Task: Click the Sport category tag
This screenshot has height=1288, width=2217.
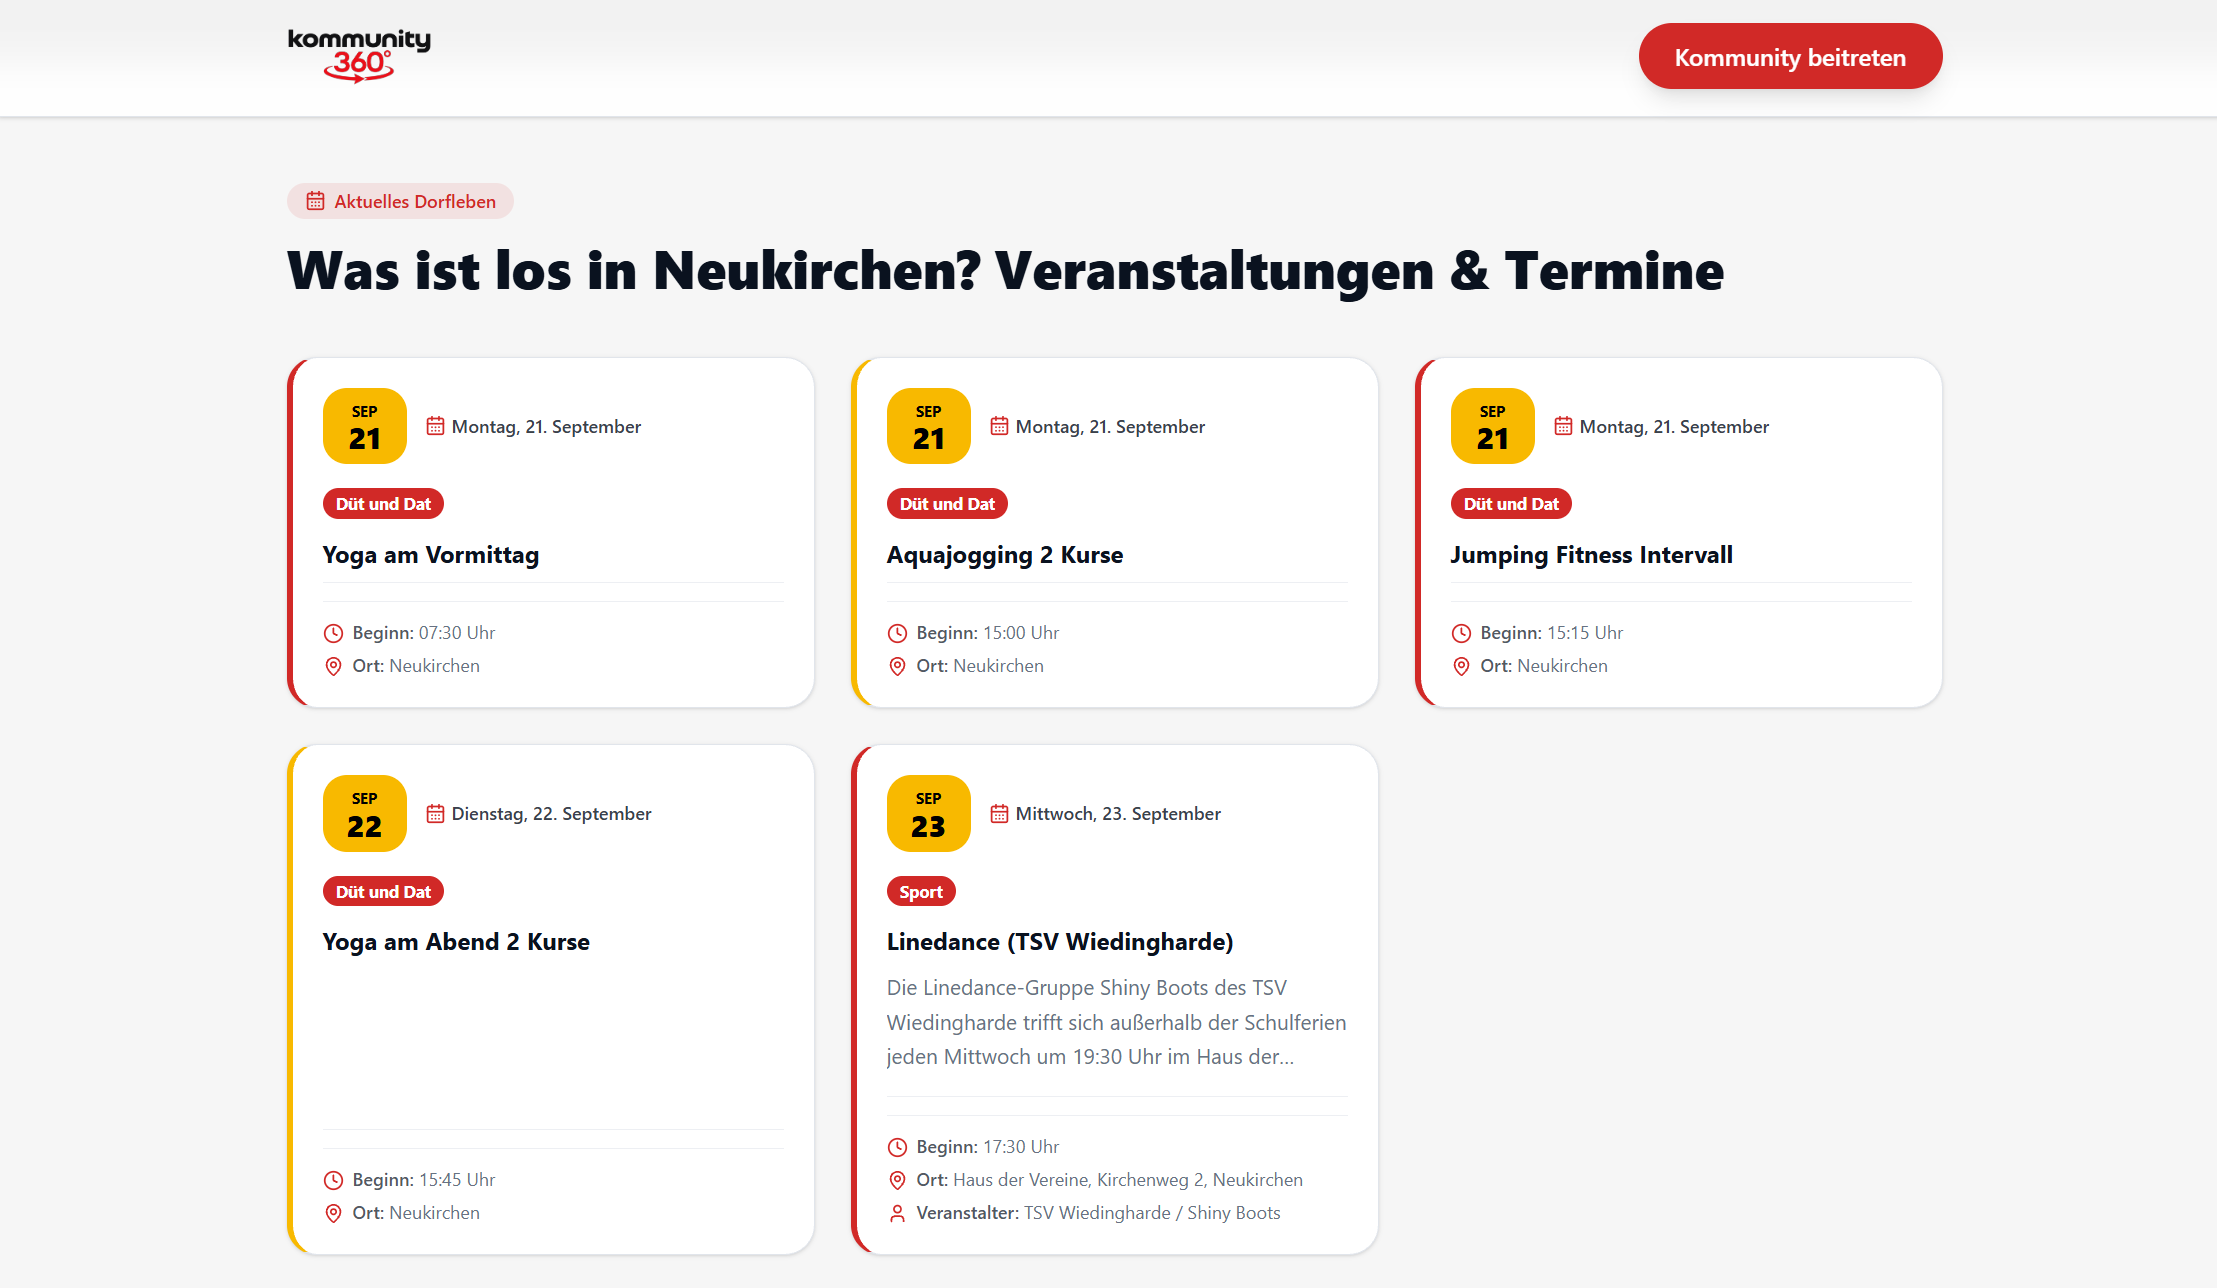Action: coord(921,891)
